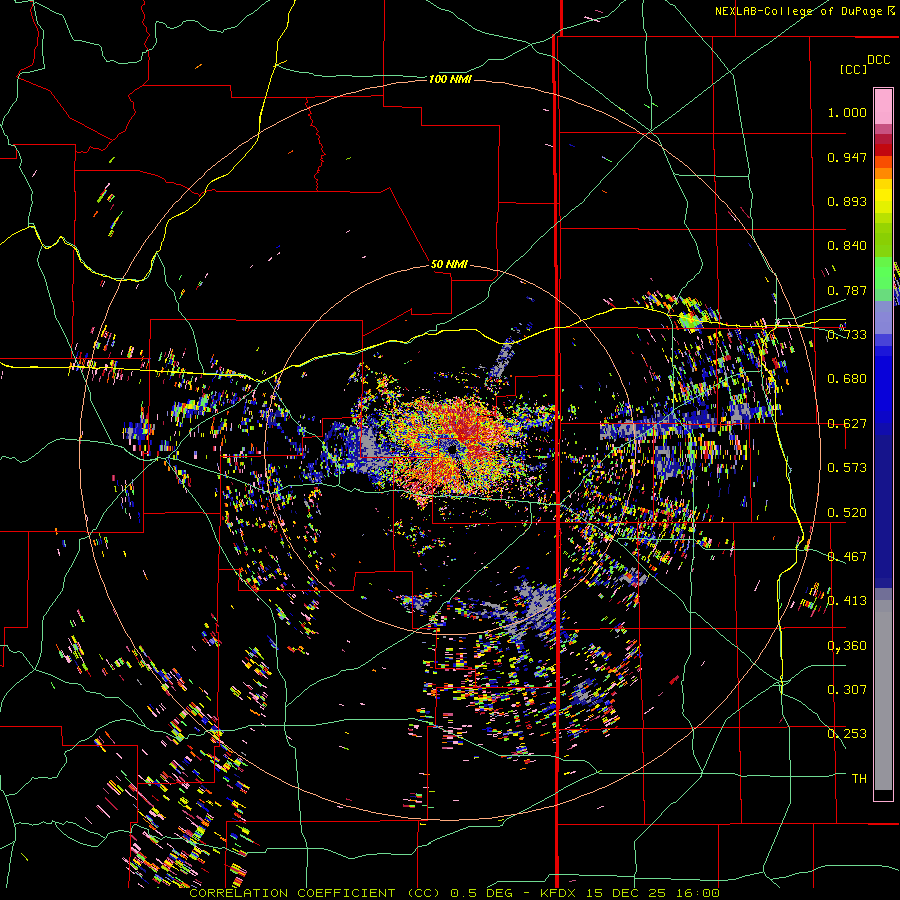Click the "TH" threshold label on the scale
Viewport: 900px width, 900px height.
click(x=859, y=779)
